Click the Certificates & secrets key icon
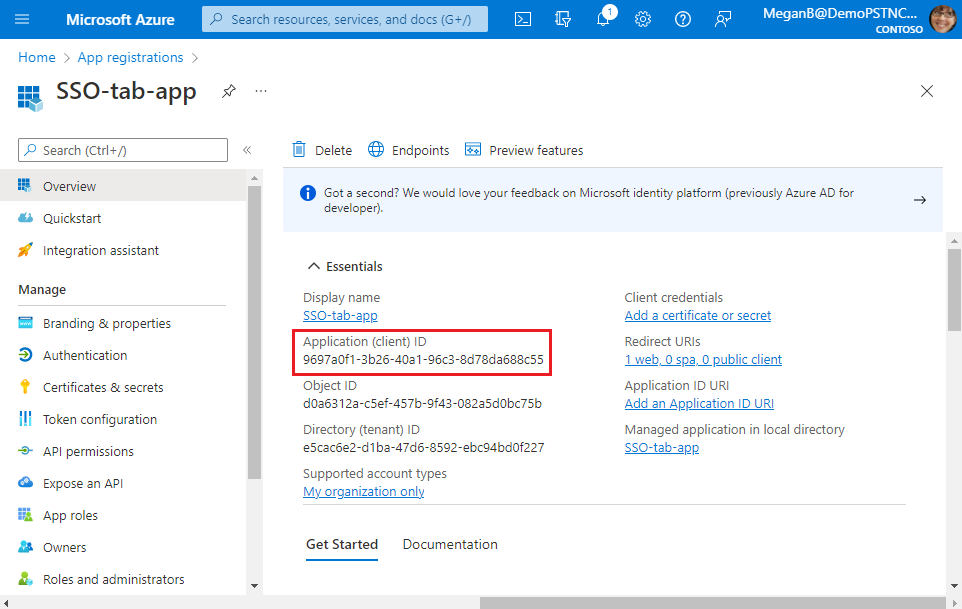The height and width of the screenshot is (609, 962). [25, 386]
